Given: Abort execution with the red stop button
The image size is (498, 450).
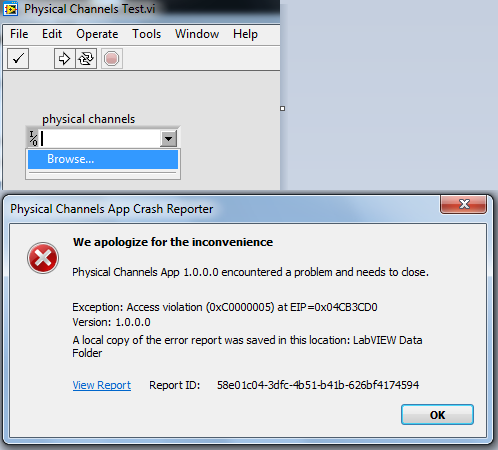Looking at the screenshot, I should tap(112, 59).
